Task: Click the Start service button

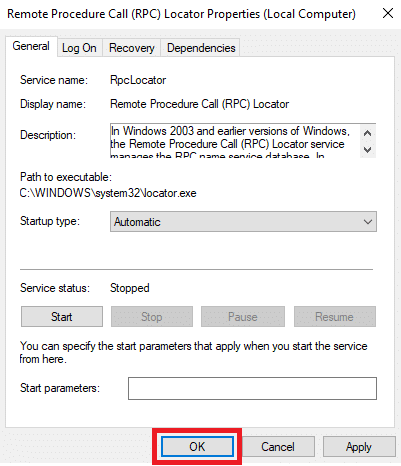Action: click(x=62, y=317)
